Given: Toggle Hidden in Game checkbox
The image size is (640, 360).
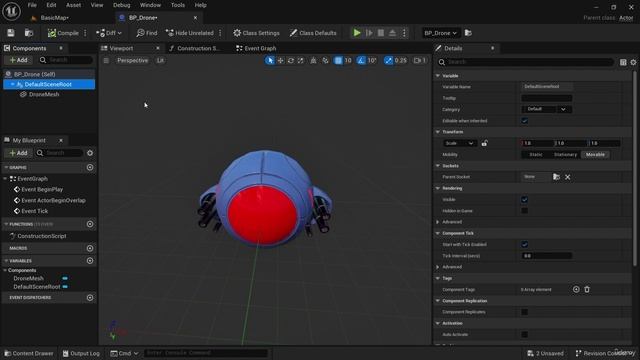Looking at the screenshot, I should pos(524,211).
